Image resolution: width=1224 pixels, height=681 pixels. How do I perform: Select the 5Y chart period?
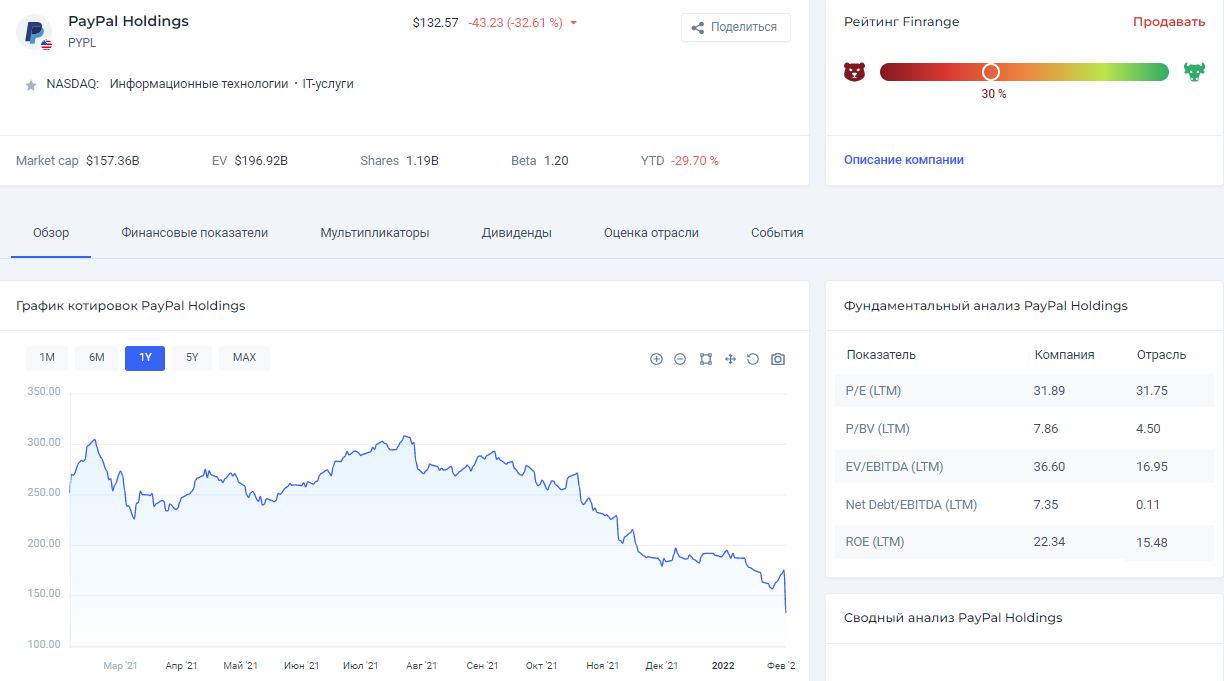(192, 358)
